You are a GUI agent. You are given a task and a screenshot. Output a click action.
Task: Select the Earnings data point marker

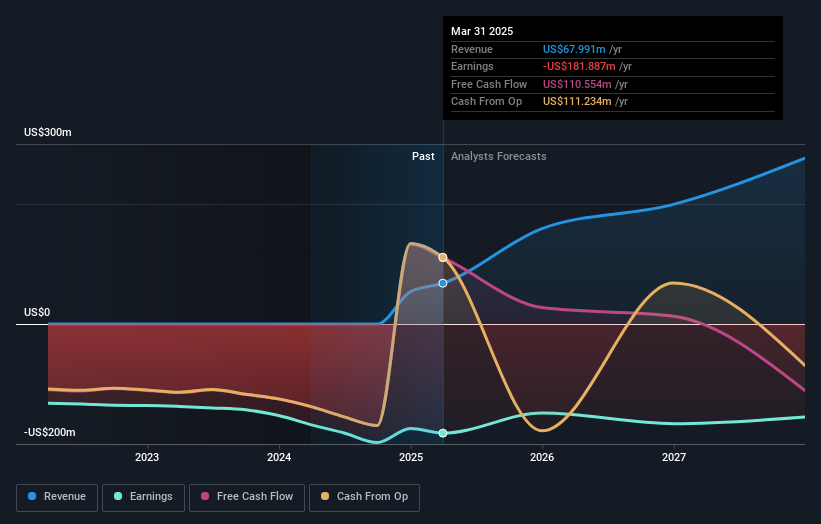pyautogui.click(x=443, y=433)
